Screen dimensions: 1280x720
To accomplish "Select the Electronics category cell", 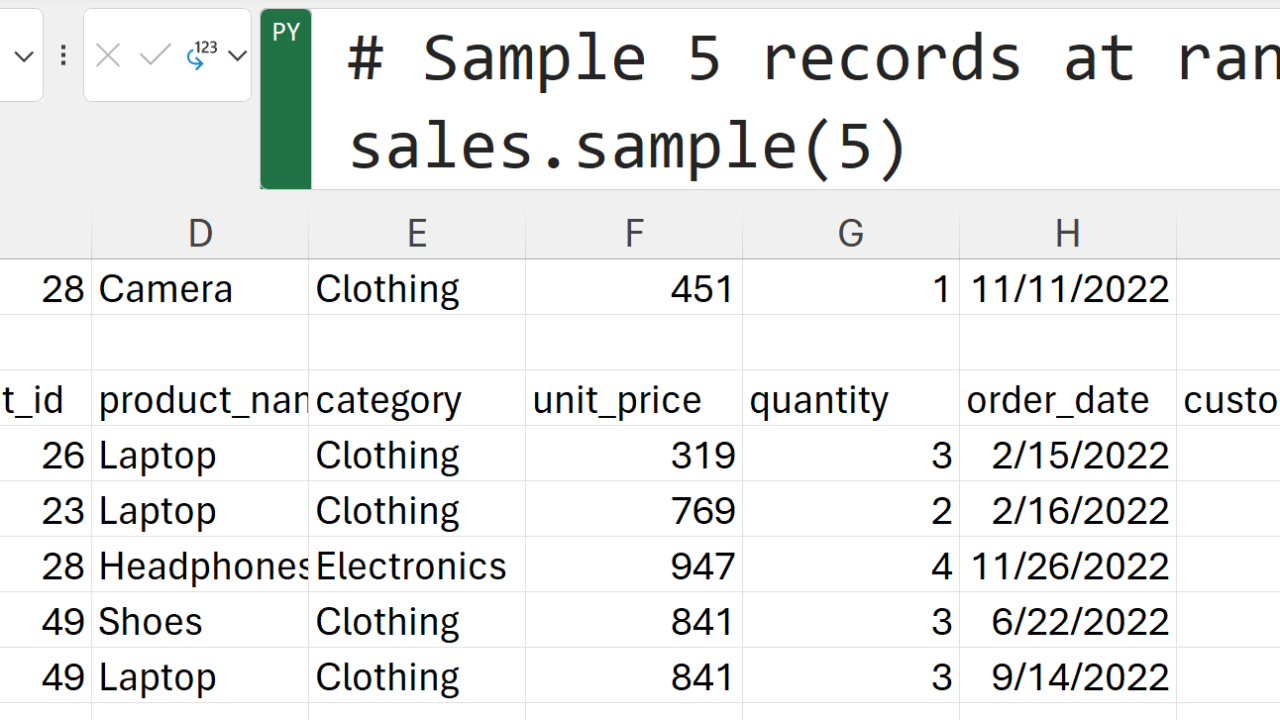I will (417, 566).
